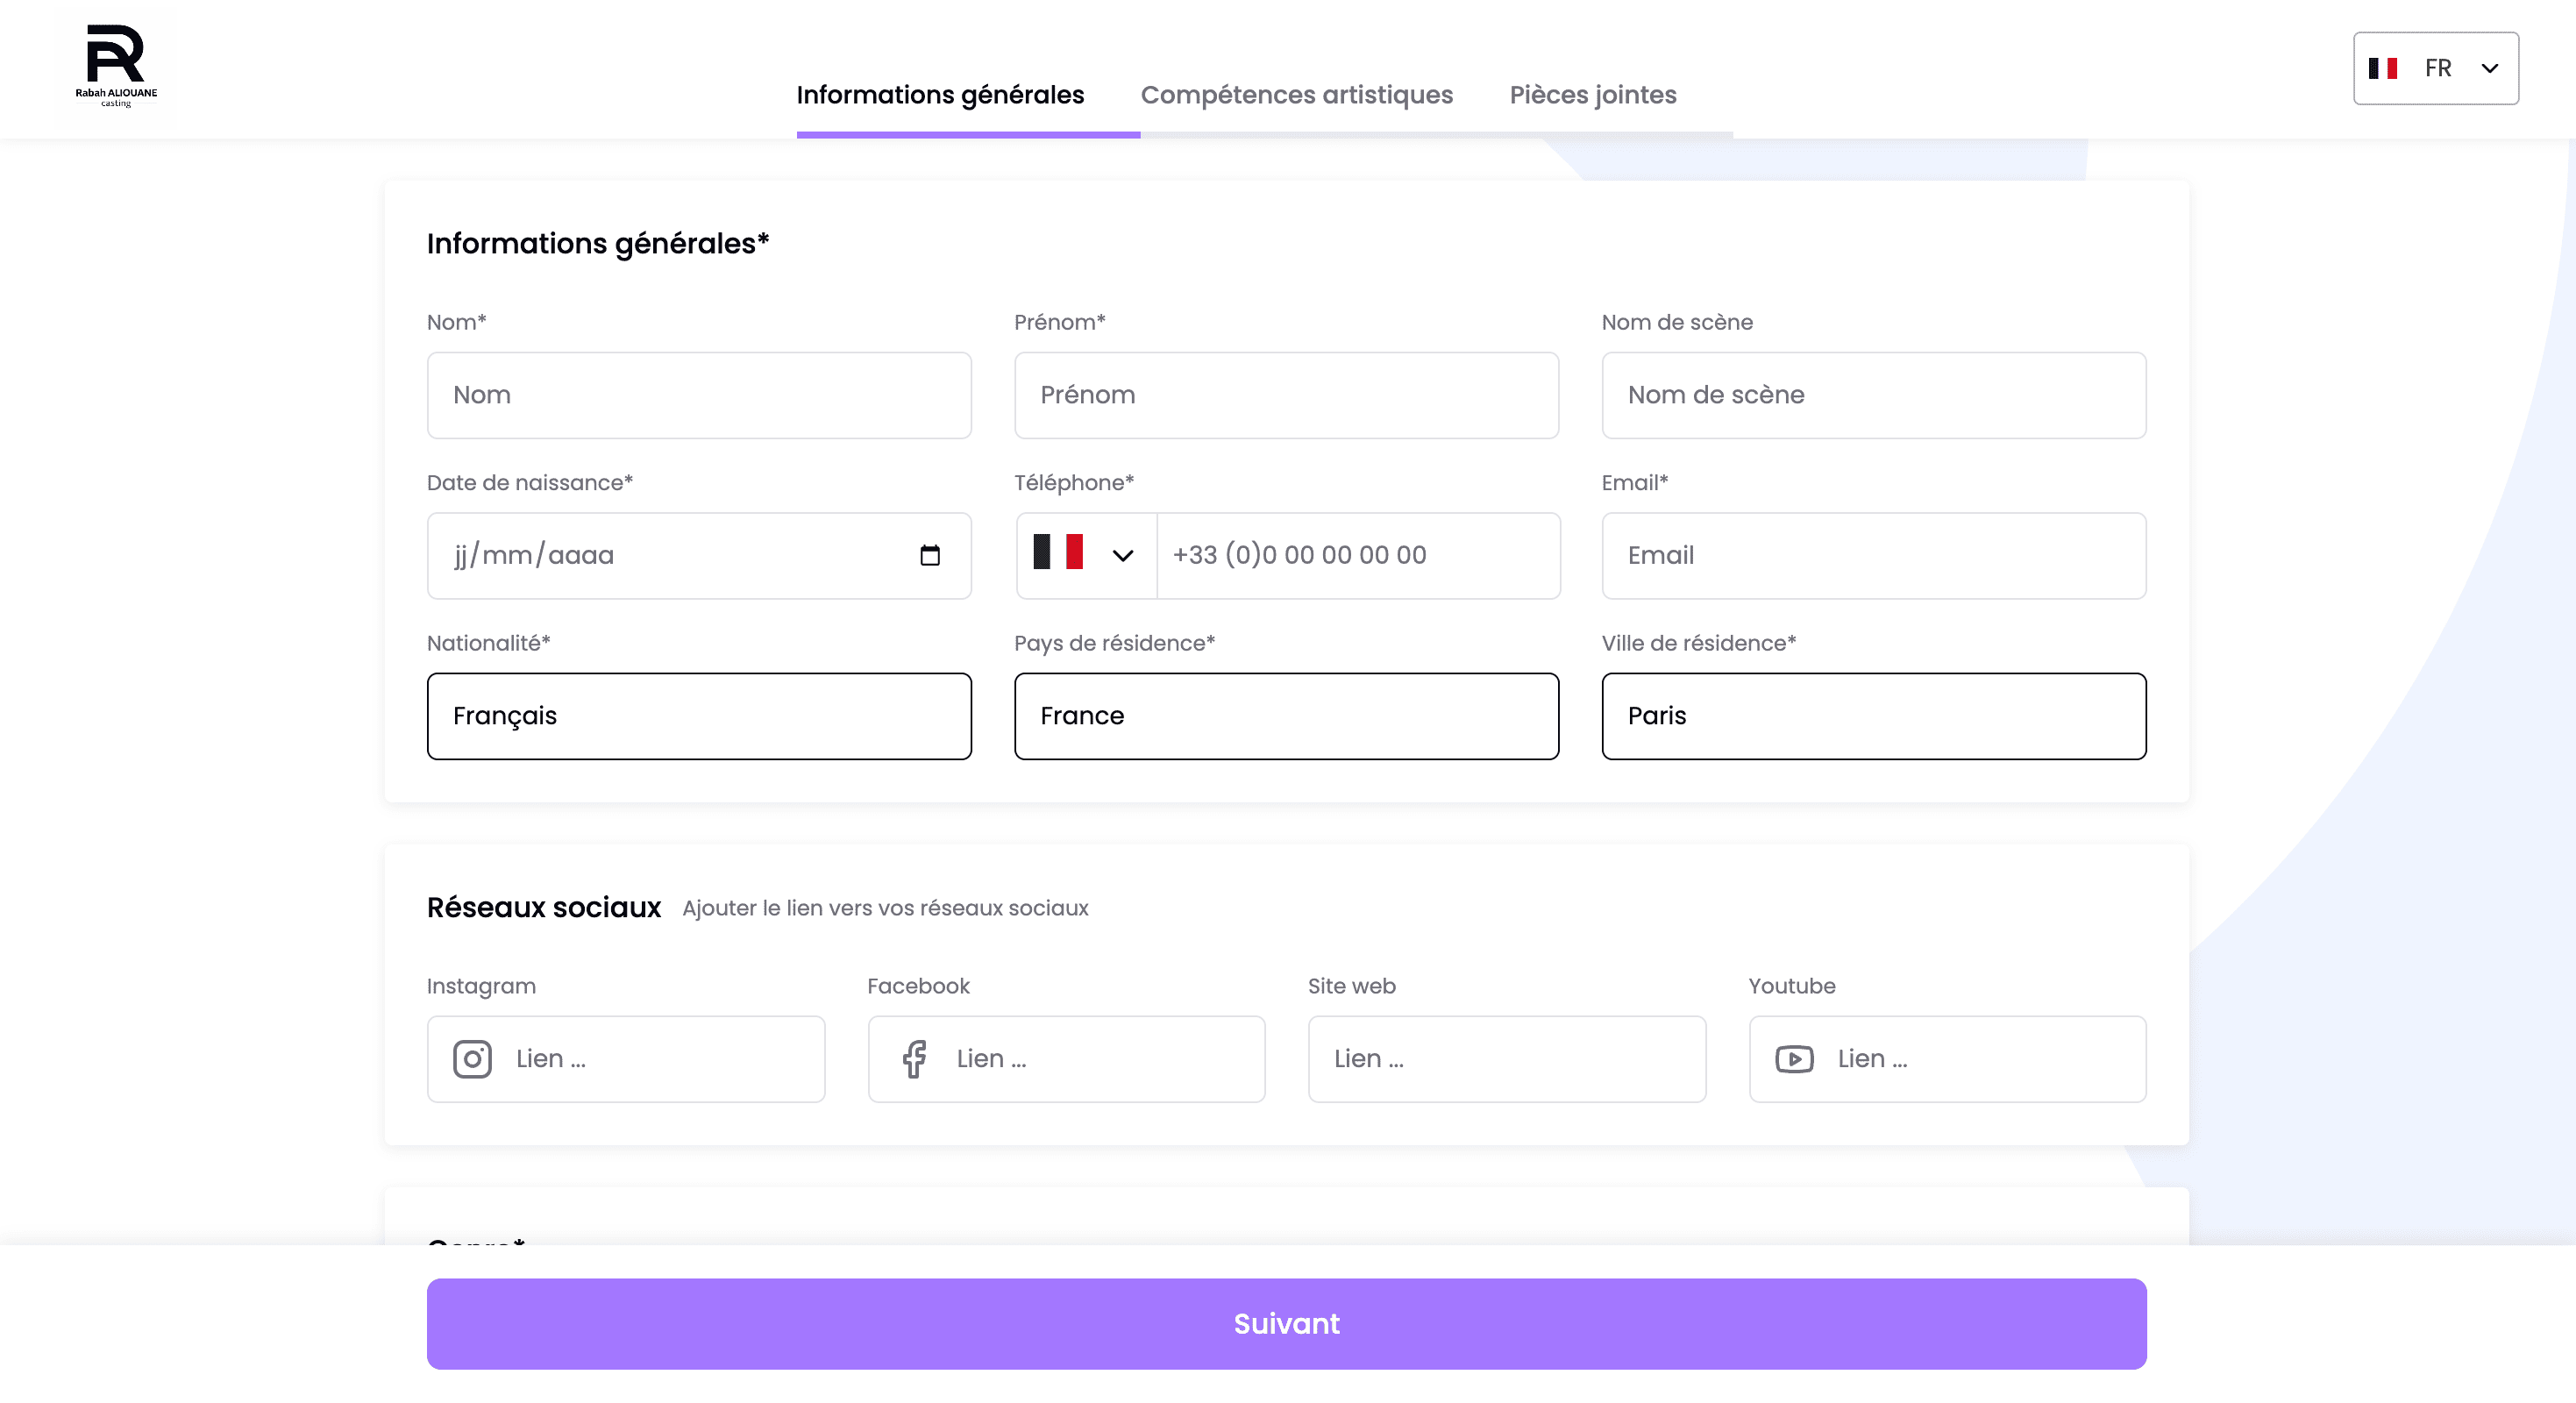
Task: Click the French flag in language selector
Action: (2383, 68)
